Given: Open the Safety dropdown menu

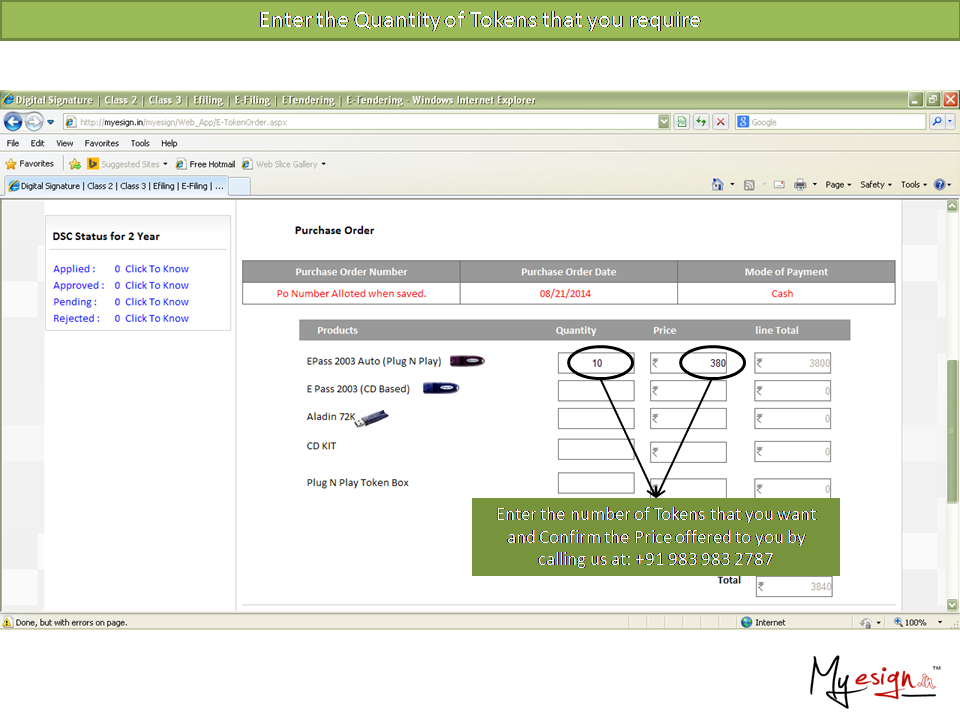Looking at the screenshot, I should pyautogui.click(x=875, y=185).
